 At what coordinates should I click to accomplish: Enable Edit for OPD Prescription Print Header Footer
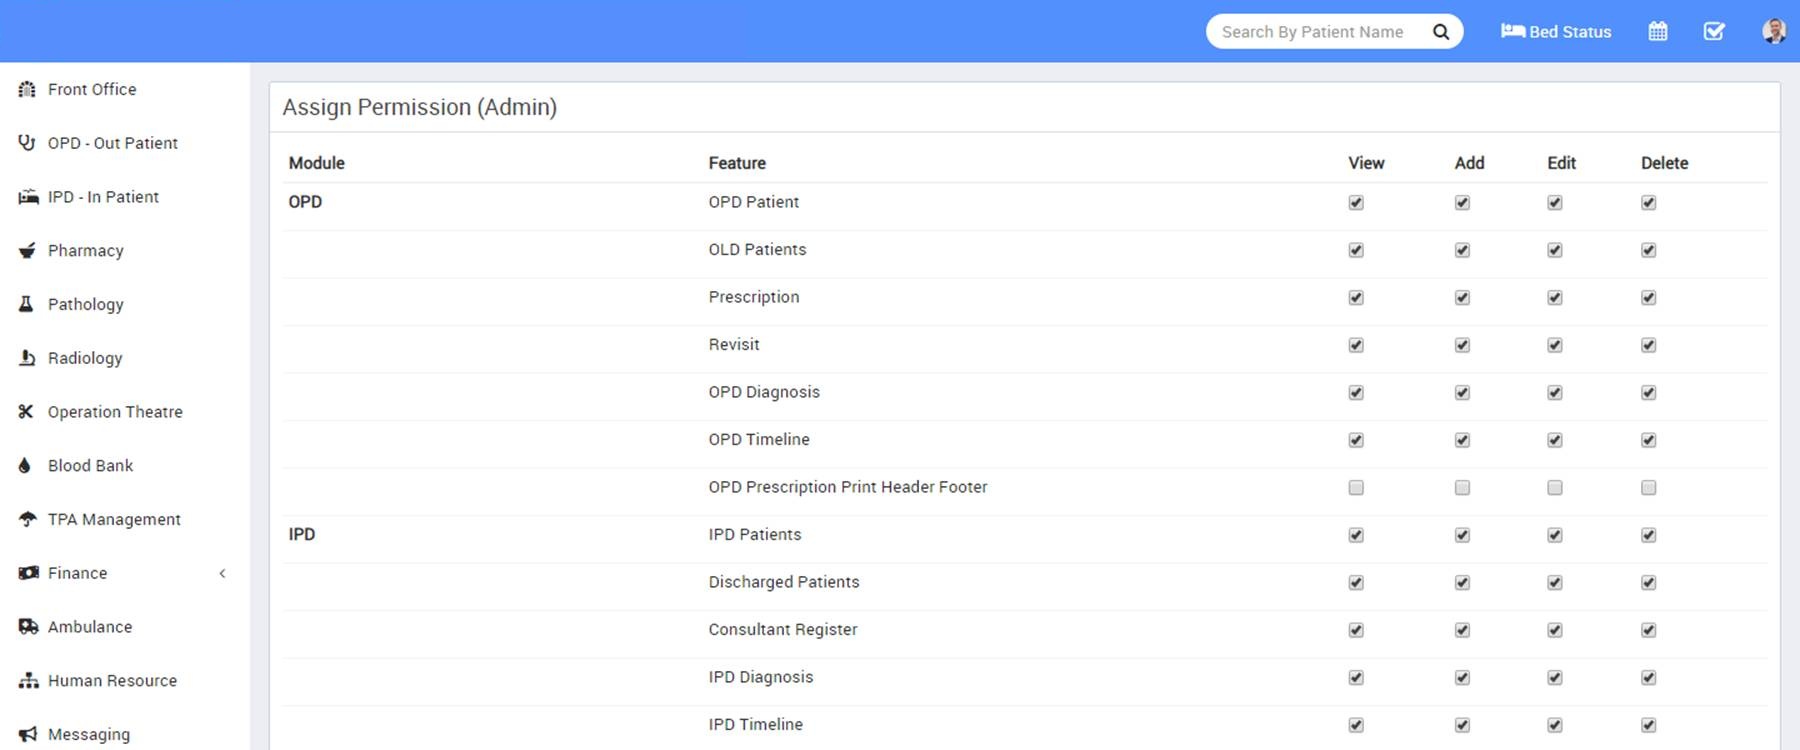coord(1555,488)
